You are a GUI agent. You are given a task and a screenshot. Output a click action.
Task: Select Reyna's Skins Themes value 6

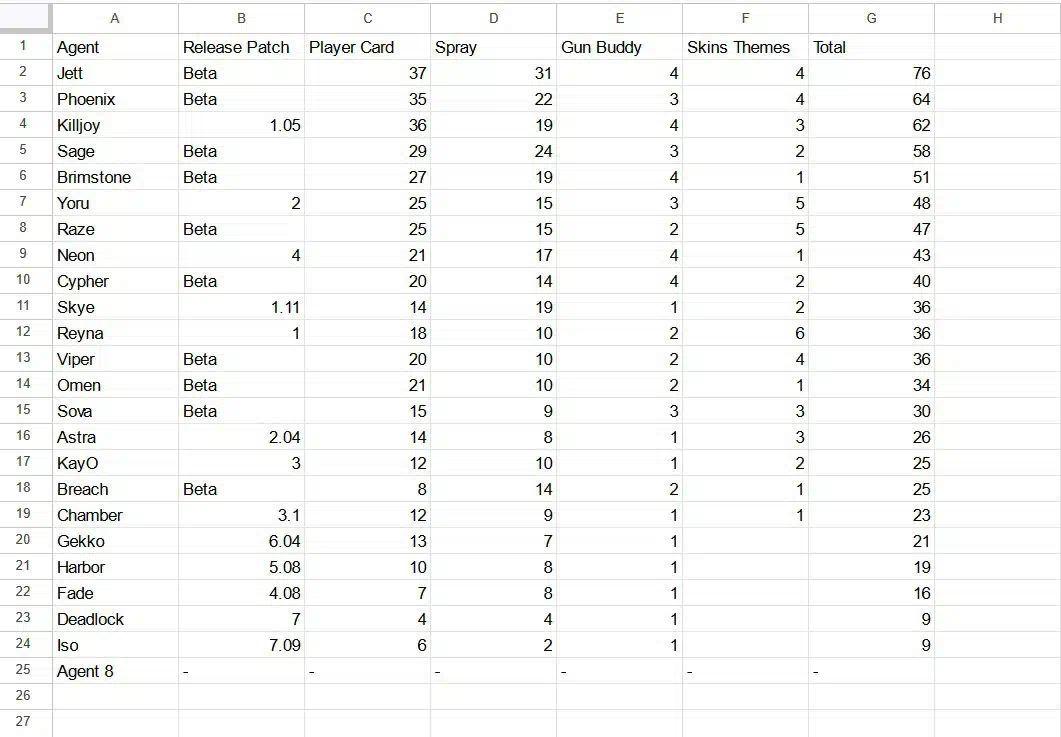click(x=745, y=333)
